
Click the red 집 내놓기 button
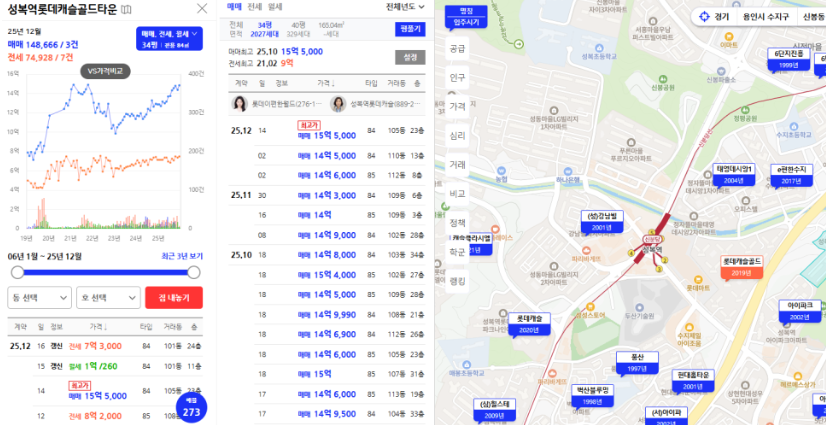[x=174, y=298]
